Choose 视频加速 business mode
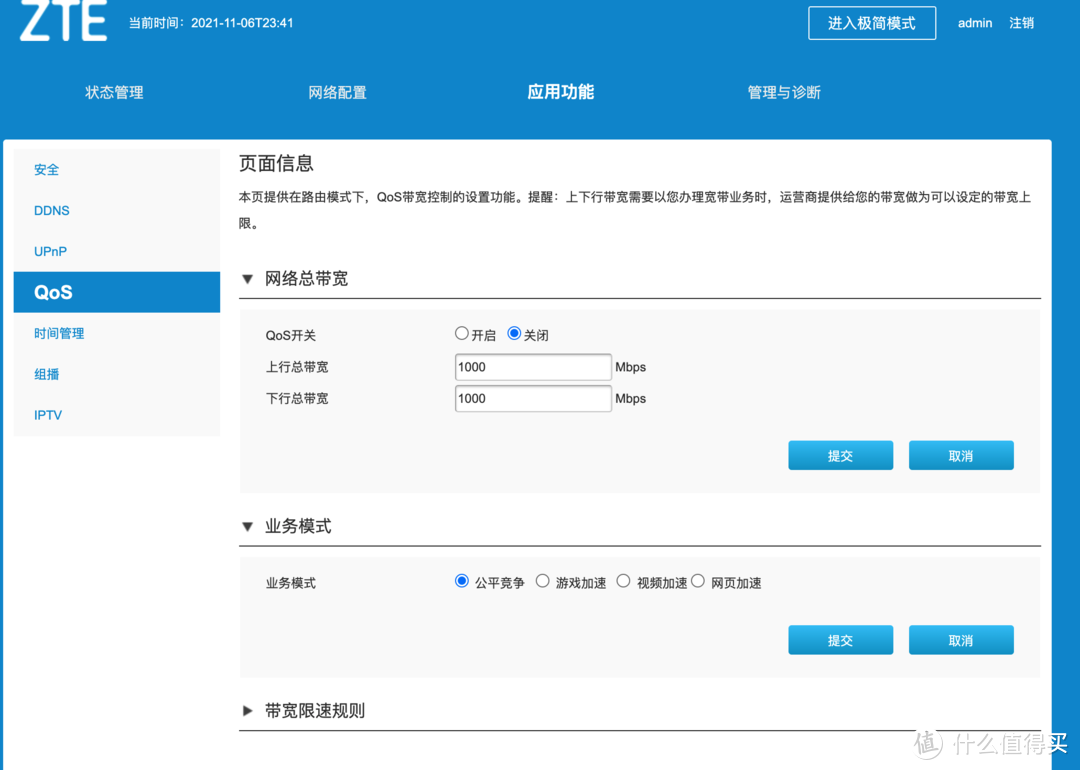The width and height of the screenshot is (1080, 770). [x=623, y=581]
